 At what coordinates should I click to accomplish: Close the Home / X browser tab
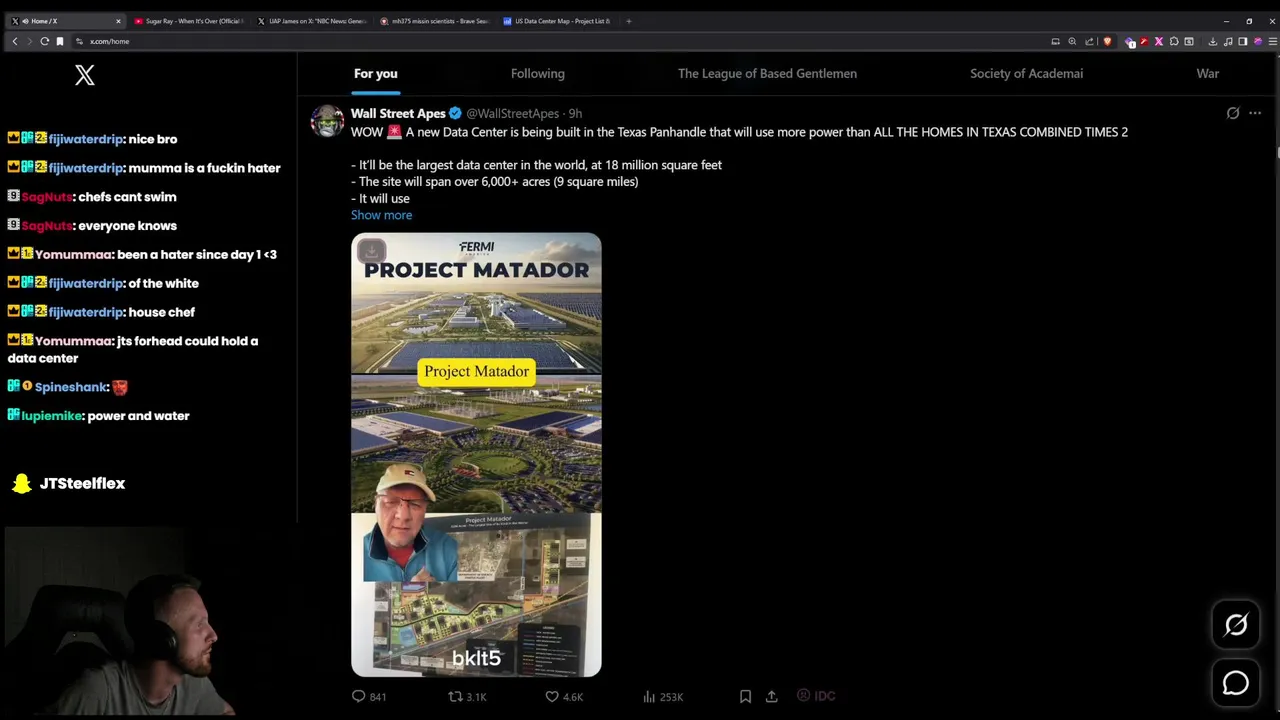coord(118,21)
